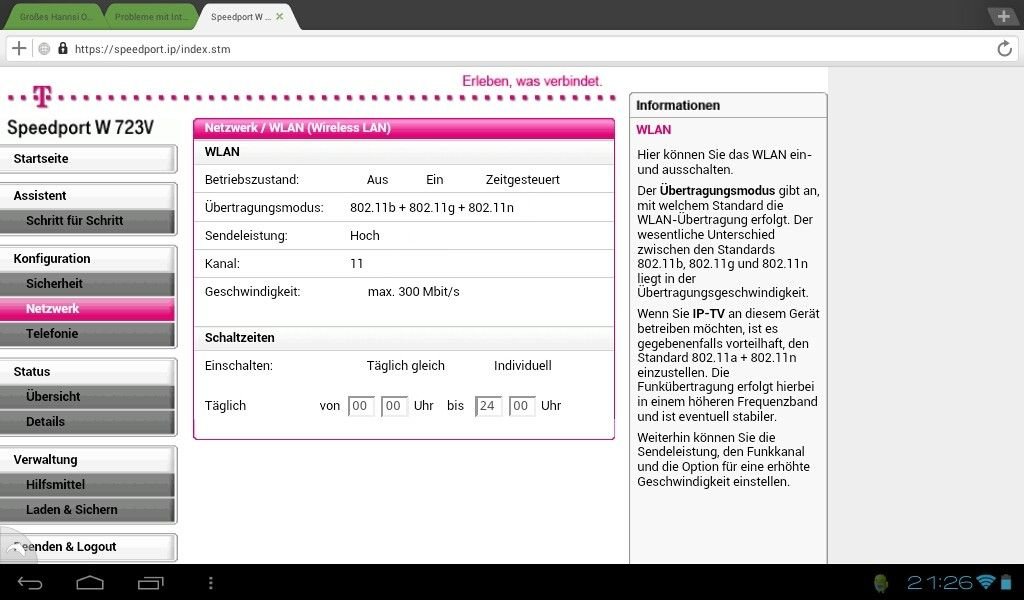The width and height of the screenshot is (1024, 600).
Task: Switch to the 'Probleme mit Int...' tab
Action: [x=151, y=17]
